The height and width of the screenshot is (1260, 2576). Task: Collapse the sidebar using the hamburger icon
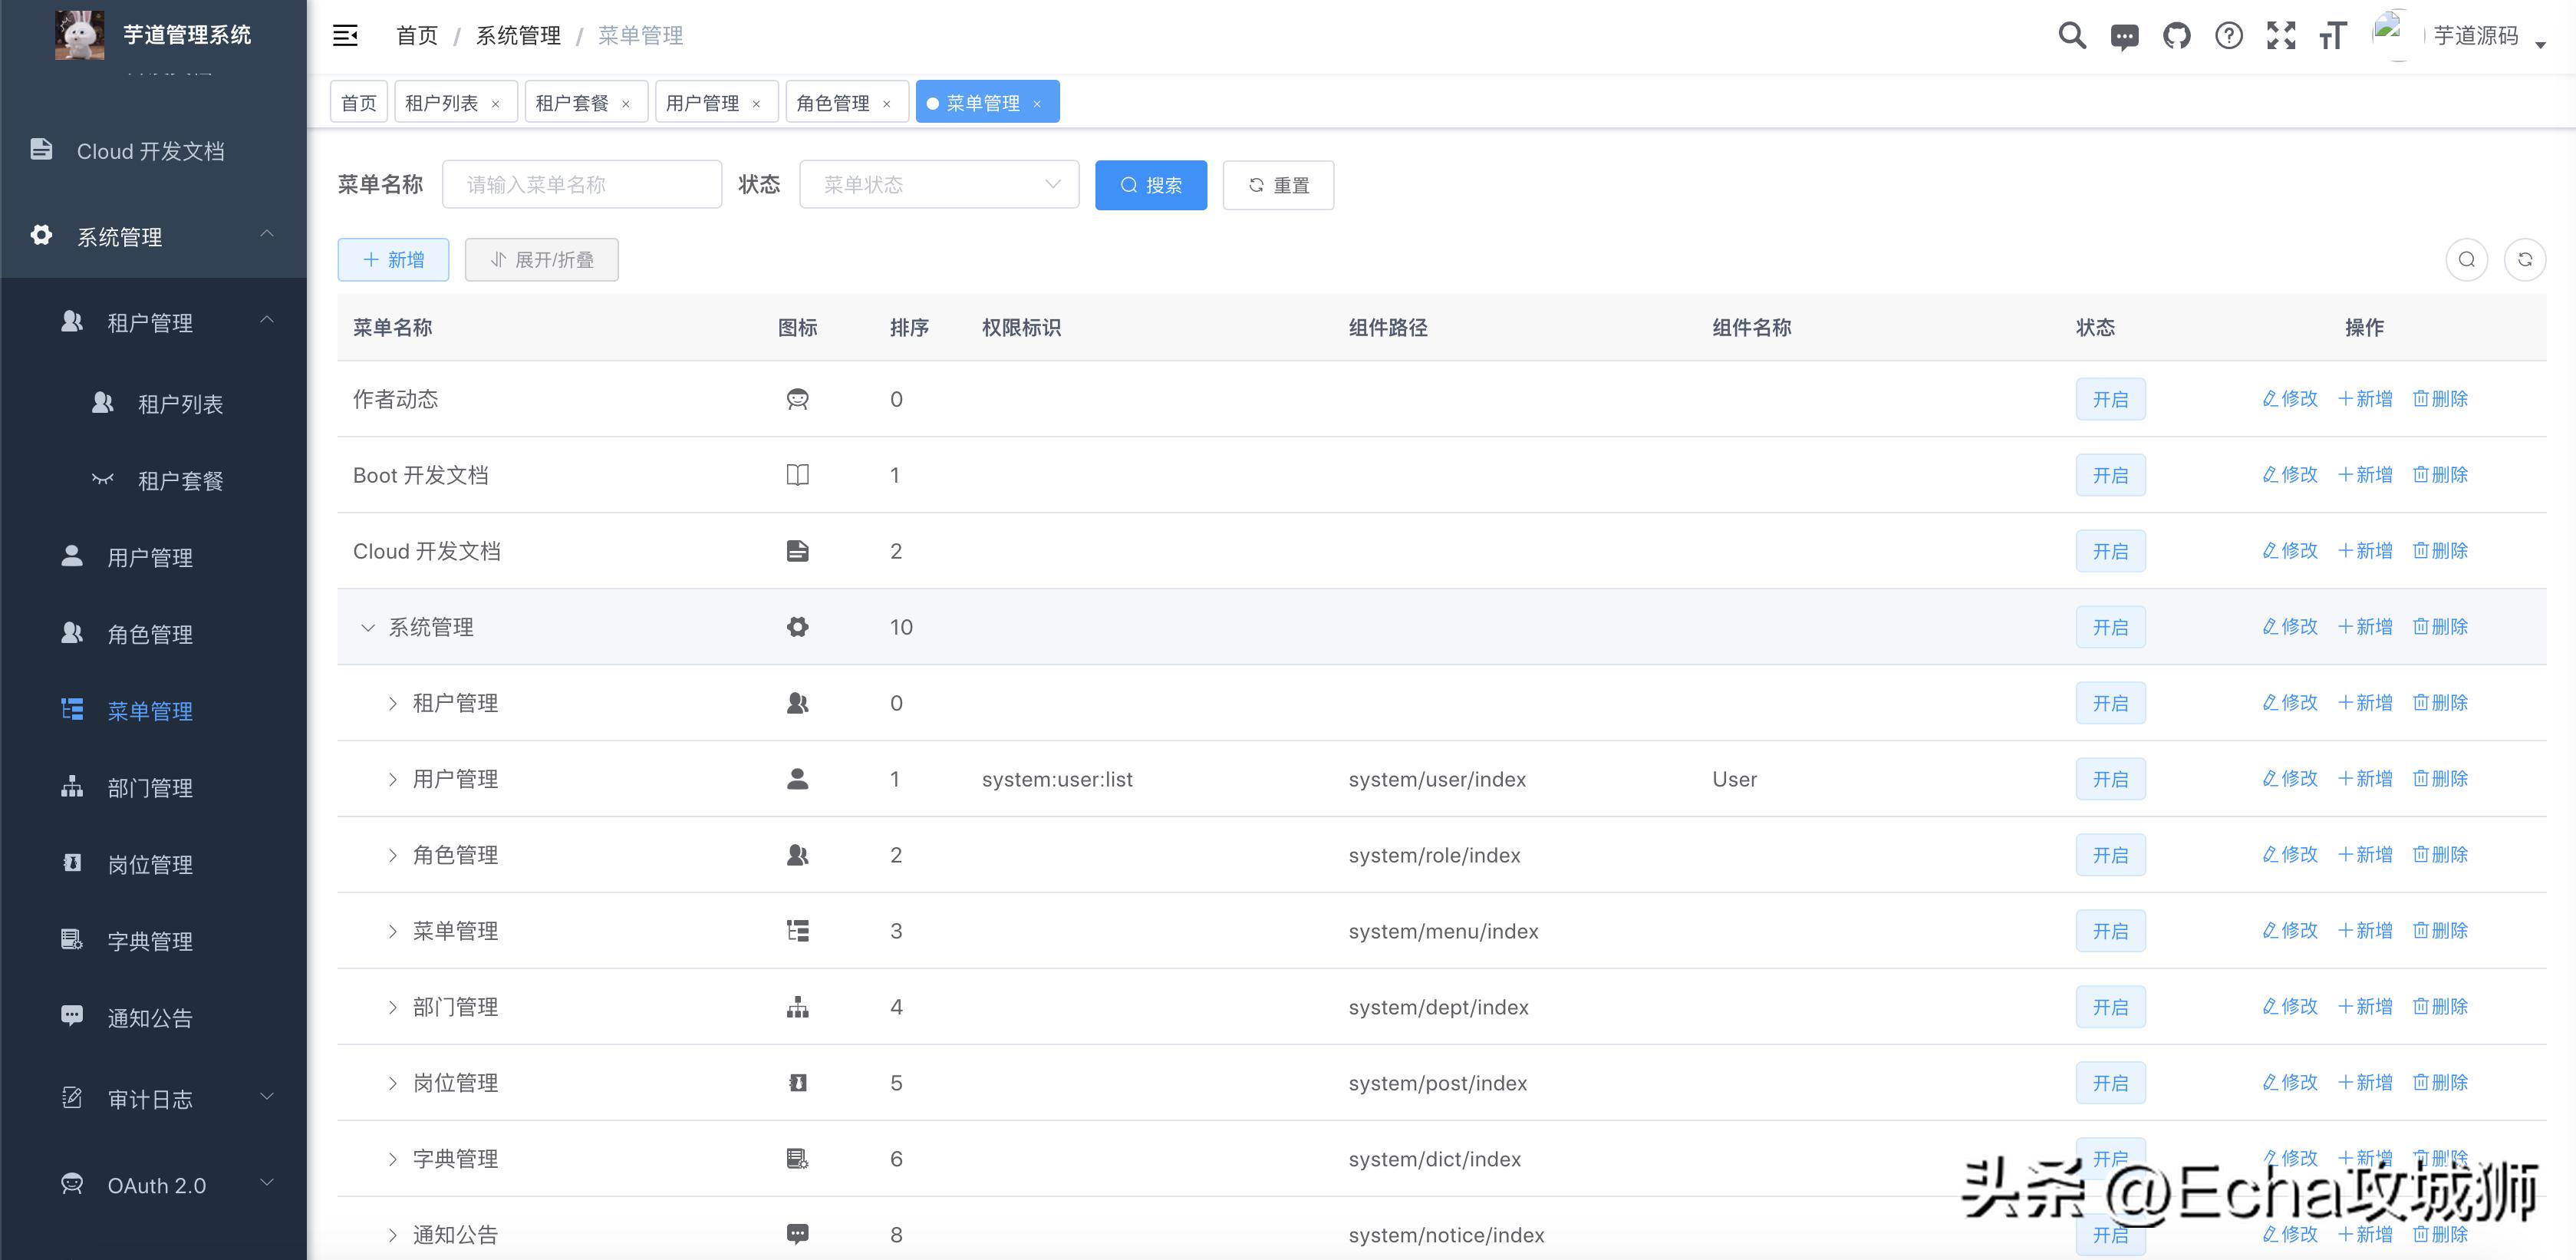click(345, 35)
